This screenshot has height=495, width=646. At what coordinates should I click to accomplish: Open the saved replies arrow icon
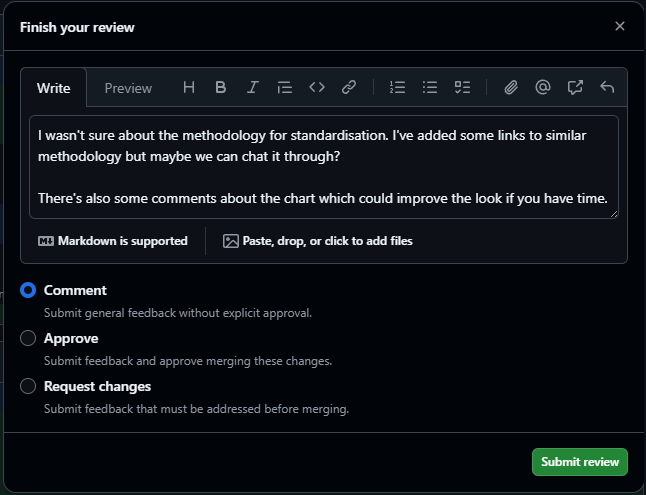tap(607, 88)
